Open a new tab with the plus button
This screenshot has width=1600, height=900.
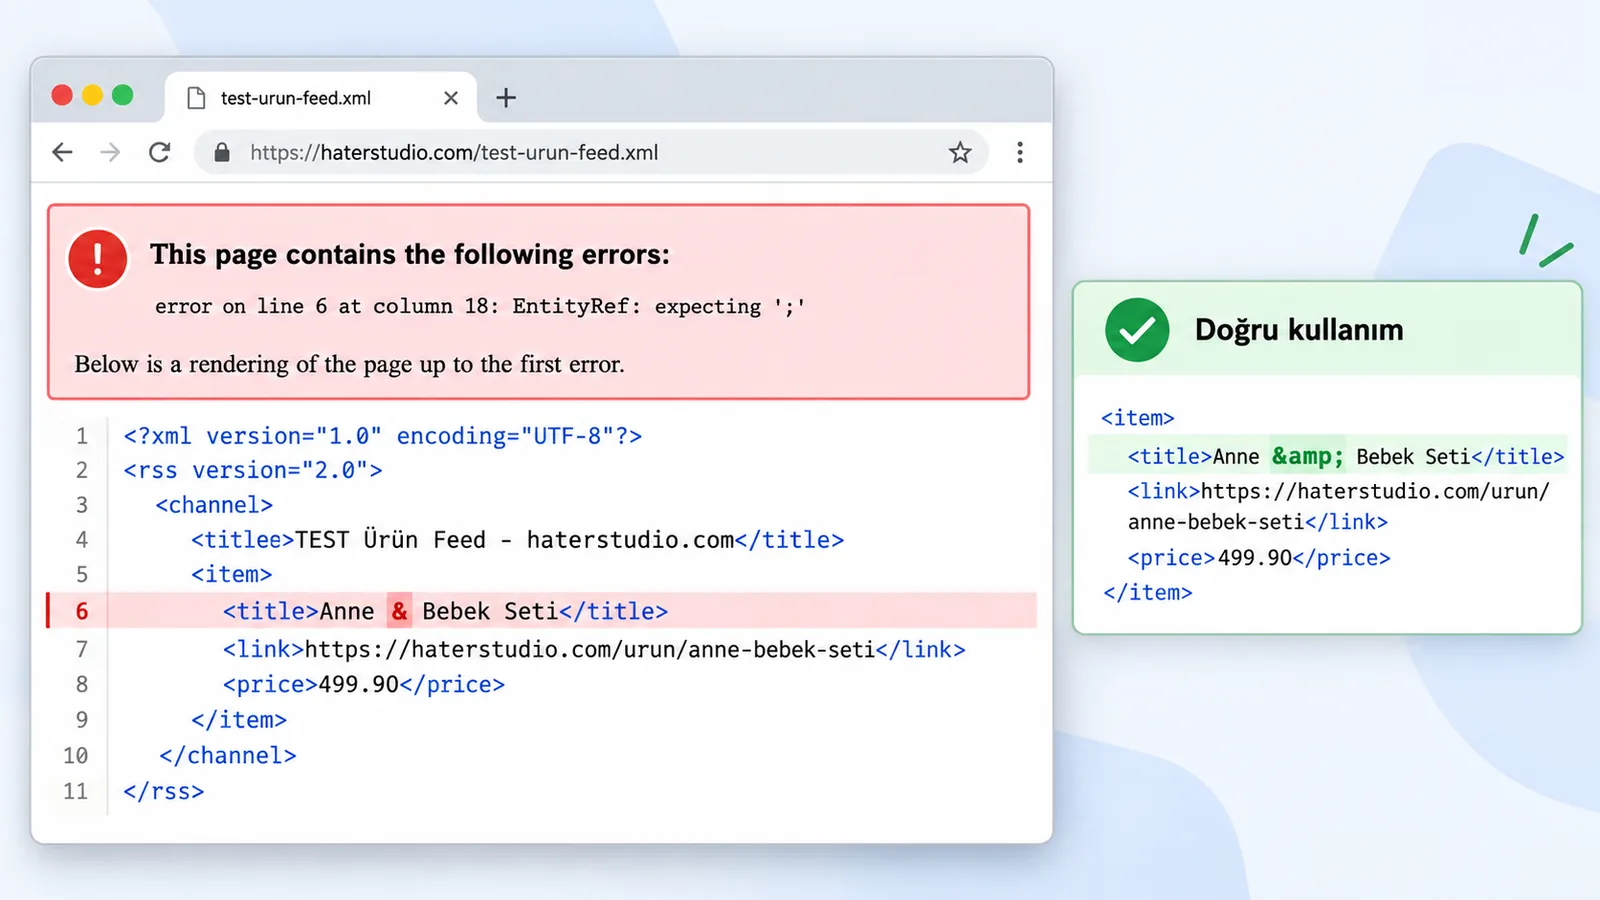(506, 97)
